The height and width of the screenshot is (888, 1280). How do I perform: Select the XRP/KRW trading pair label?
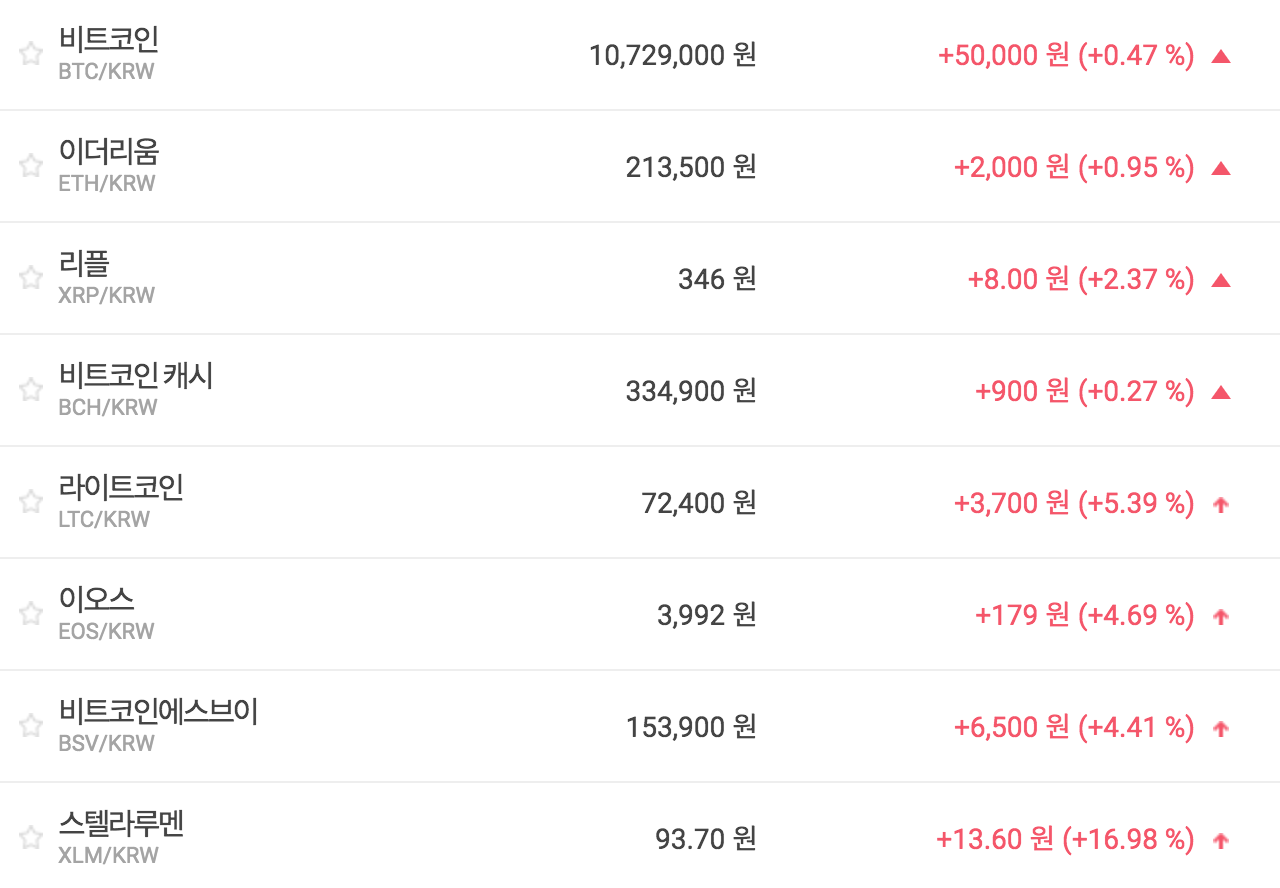coord(106,296)
